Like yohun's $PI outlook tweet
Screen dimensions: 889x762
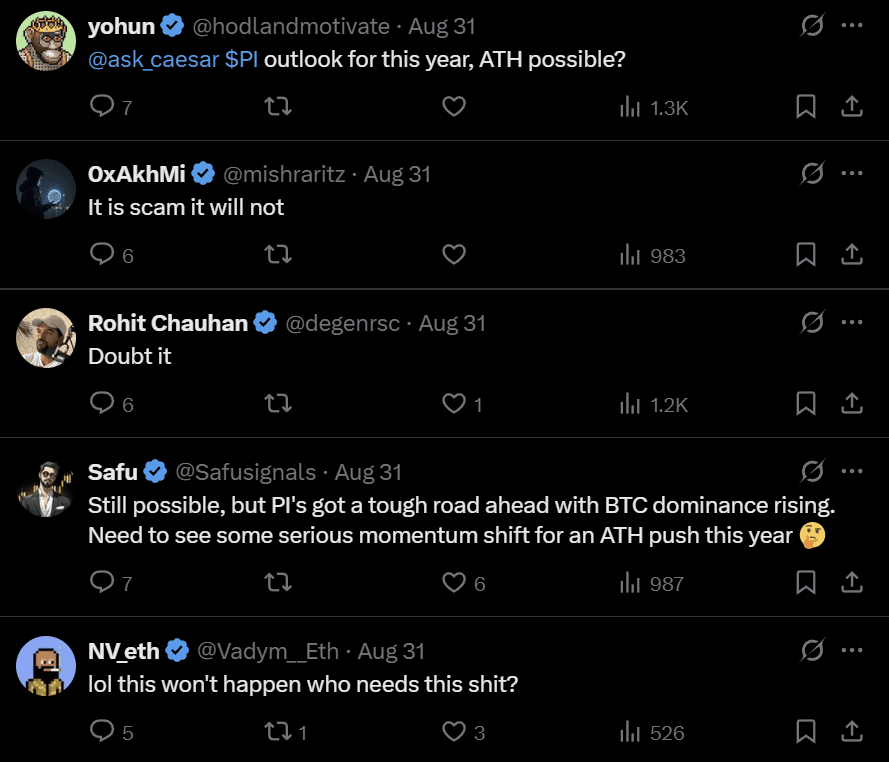pos(454,106)
